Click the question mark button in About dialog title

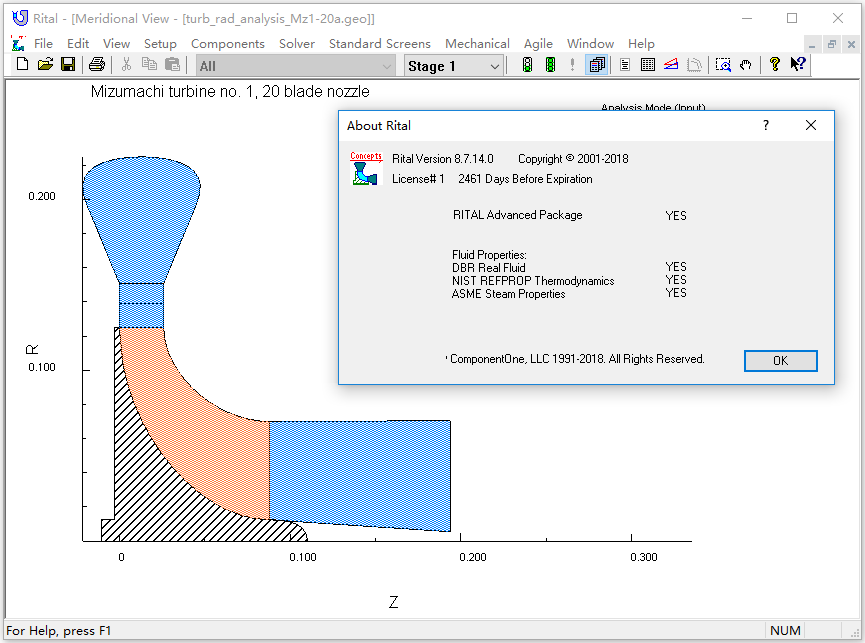tap(766, 125)
